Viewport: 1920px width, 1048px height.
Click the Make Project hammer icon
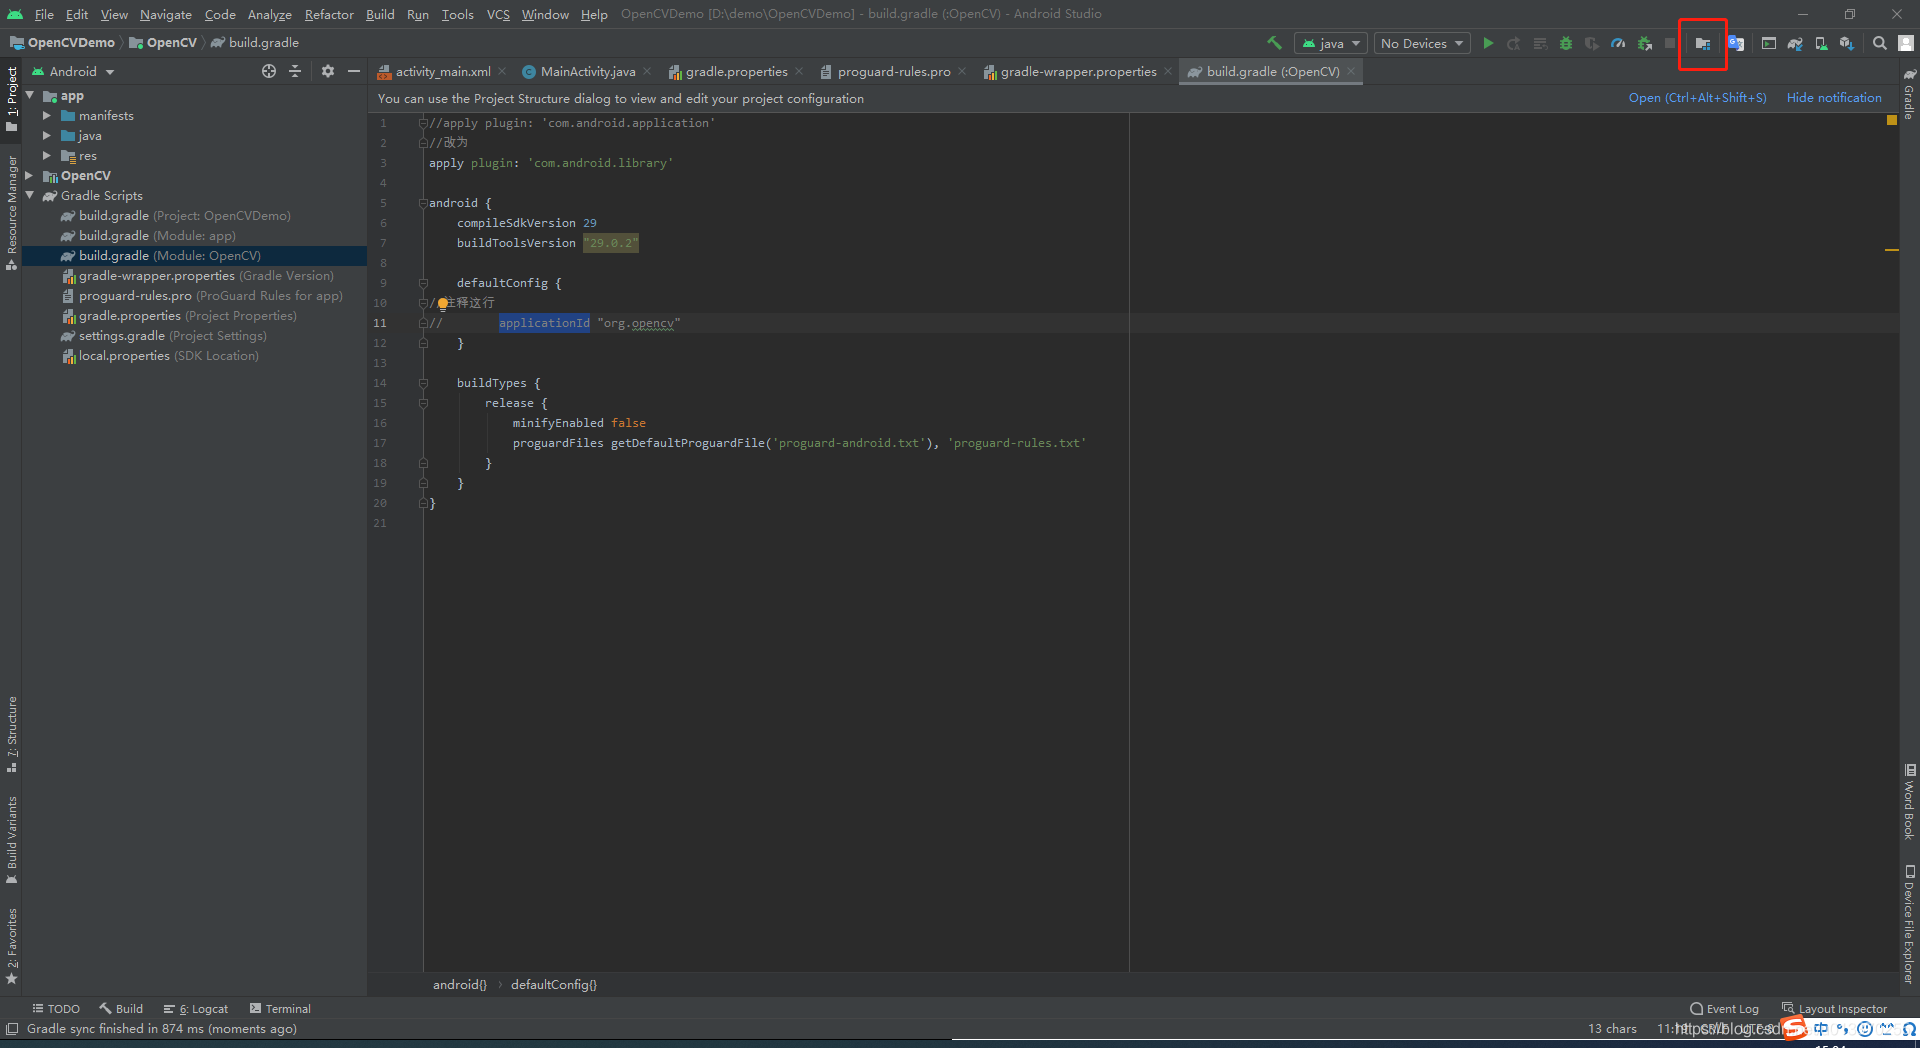coord(1274,43)
